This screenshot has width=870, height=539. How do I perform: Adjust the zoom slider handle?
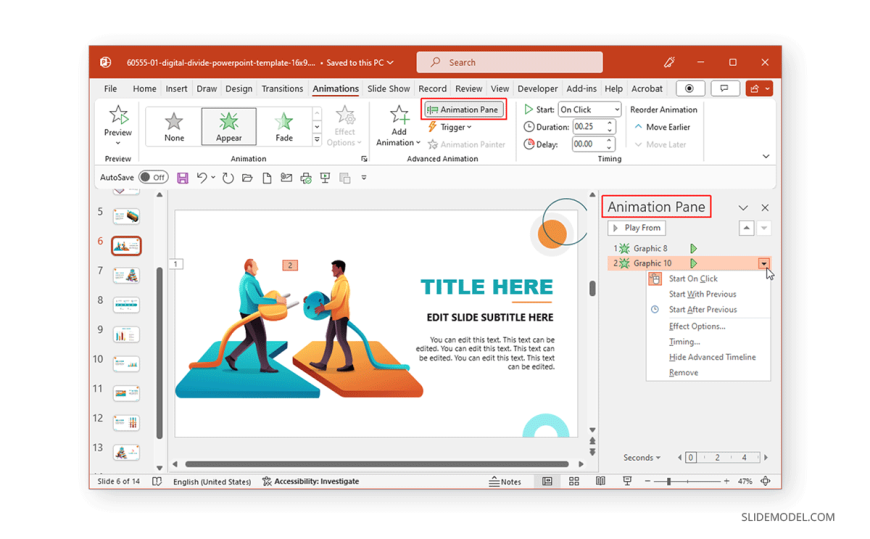pos(669,481)
